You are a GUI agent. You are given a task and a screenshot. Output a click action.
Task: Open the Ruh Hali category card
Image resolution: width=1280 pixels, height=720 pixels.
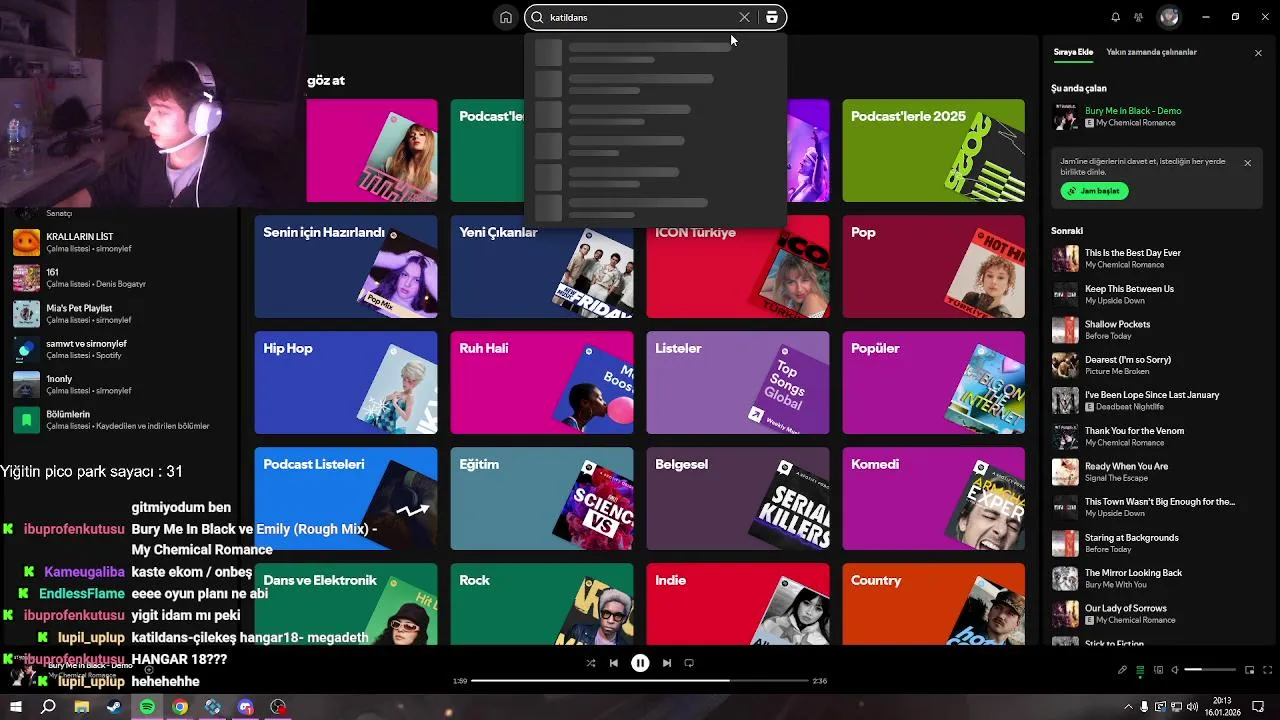(542, 382)
